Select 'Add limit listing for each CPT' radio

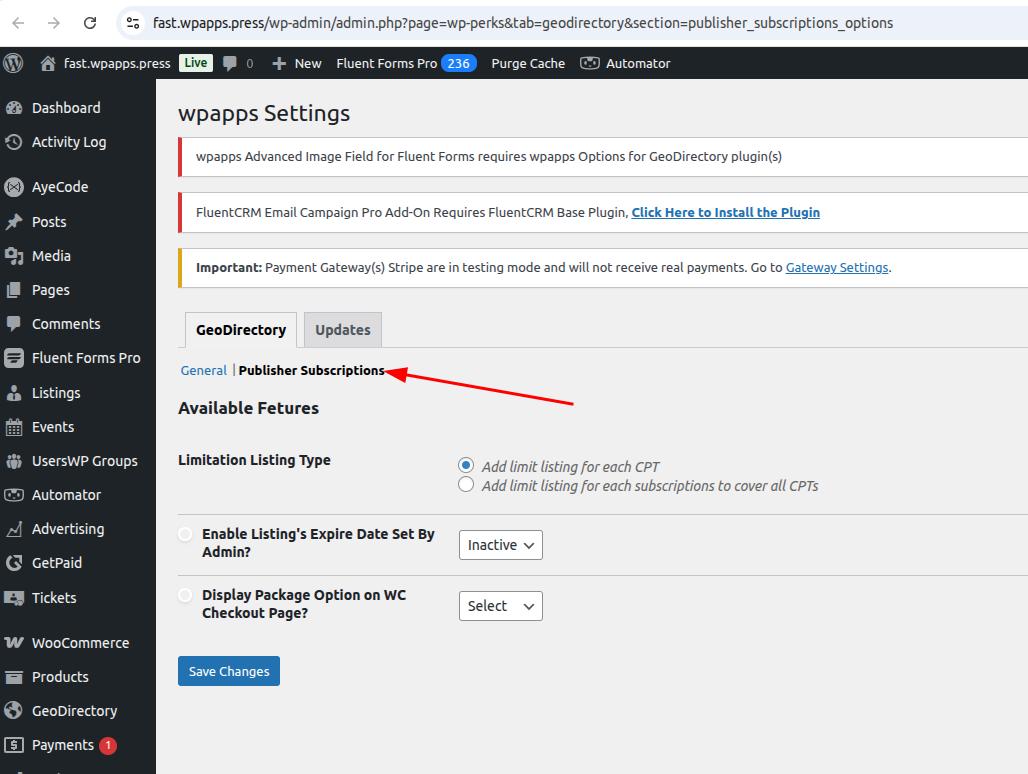pos(466,465)
